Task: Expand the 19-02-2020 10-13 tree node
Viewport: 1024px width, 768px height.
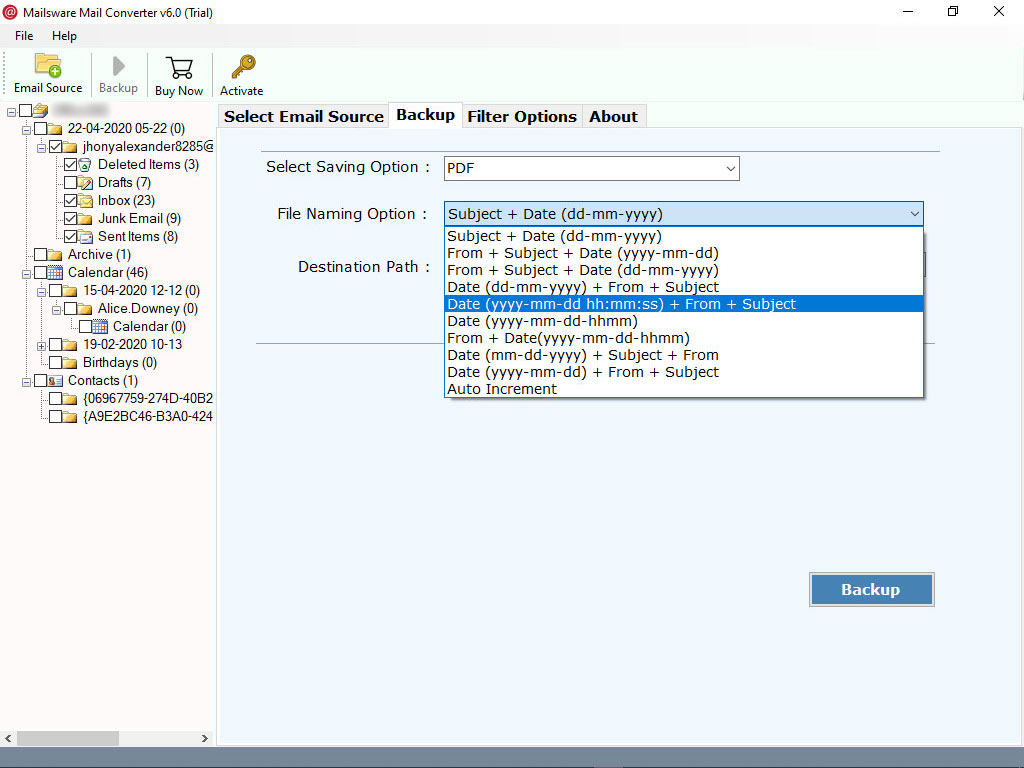Action: tap(41, 345)
